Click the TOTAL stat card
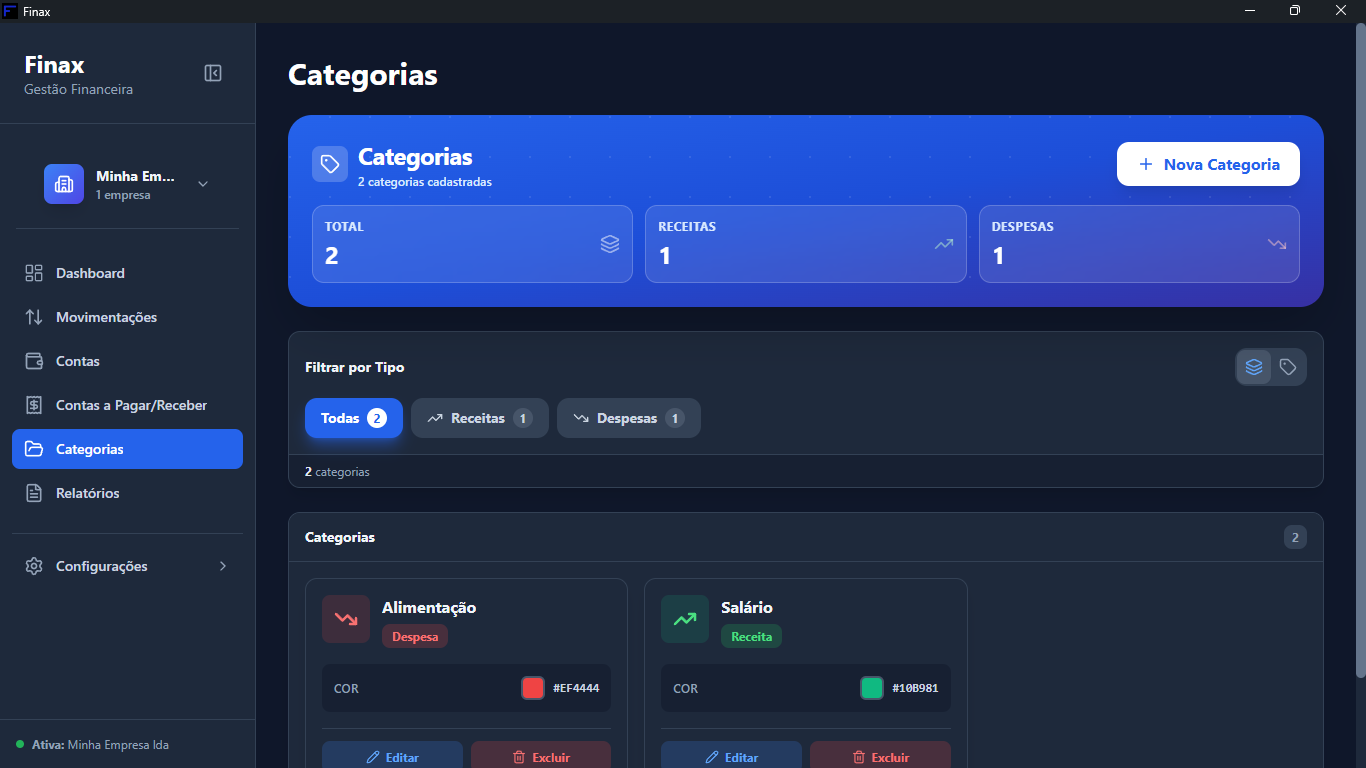 [472, 244]
